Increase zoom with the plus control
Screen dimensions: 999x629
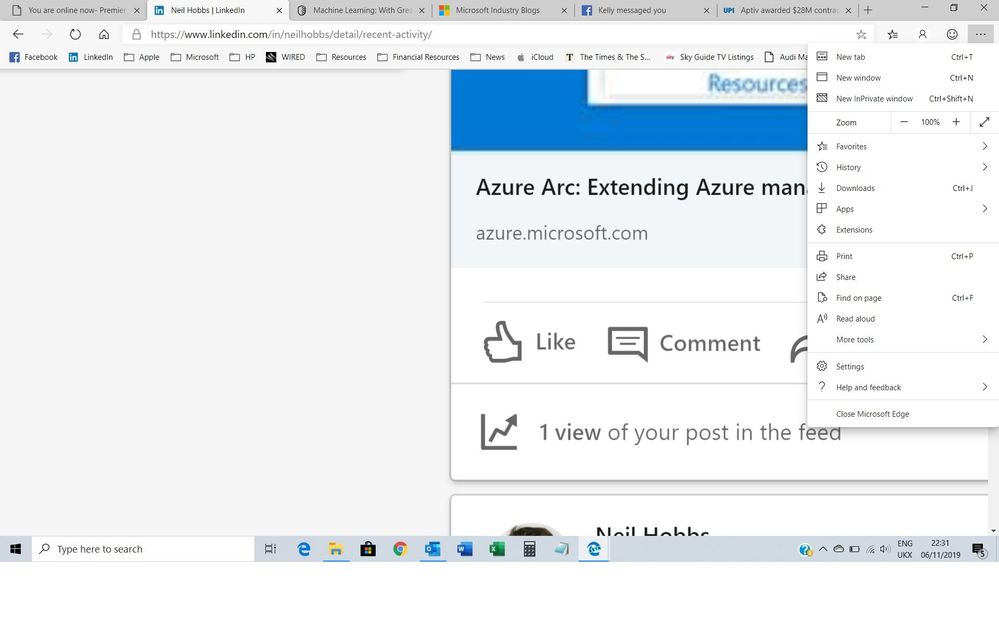click(956, 121)
